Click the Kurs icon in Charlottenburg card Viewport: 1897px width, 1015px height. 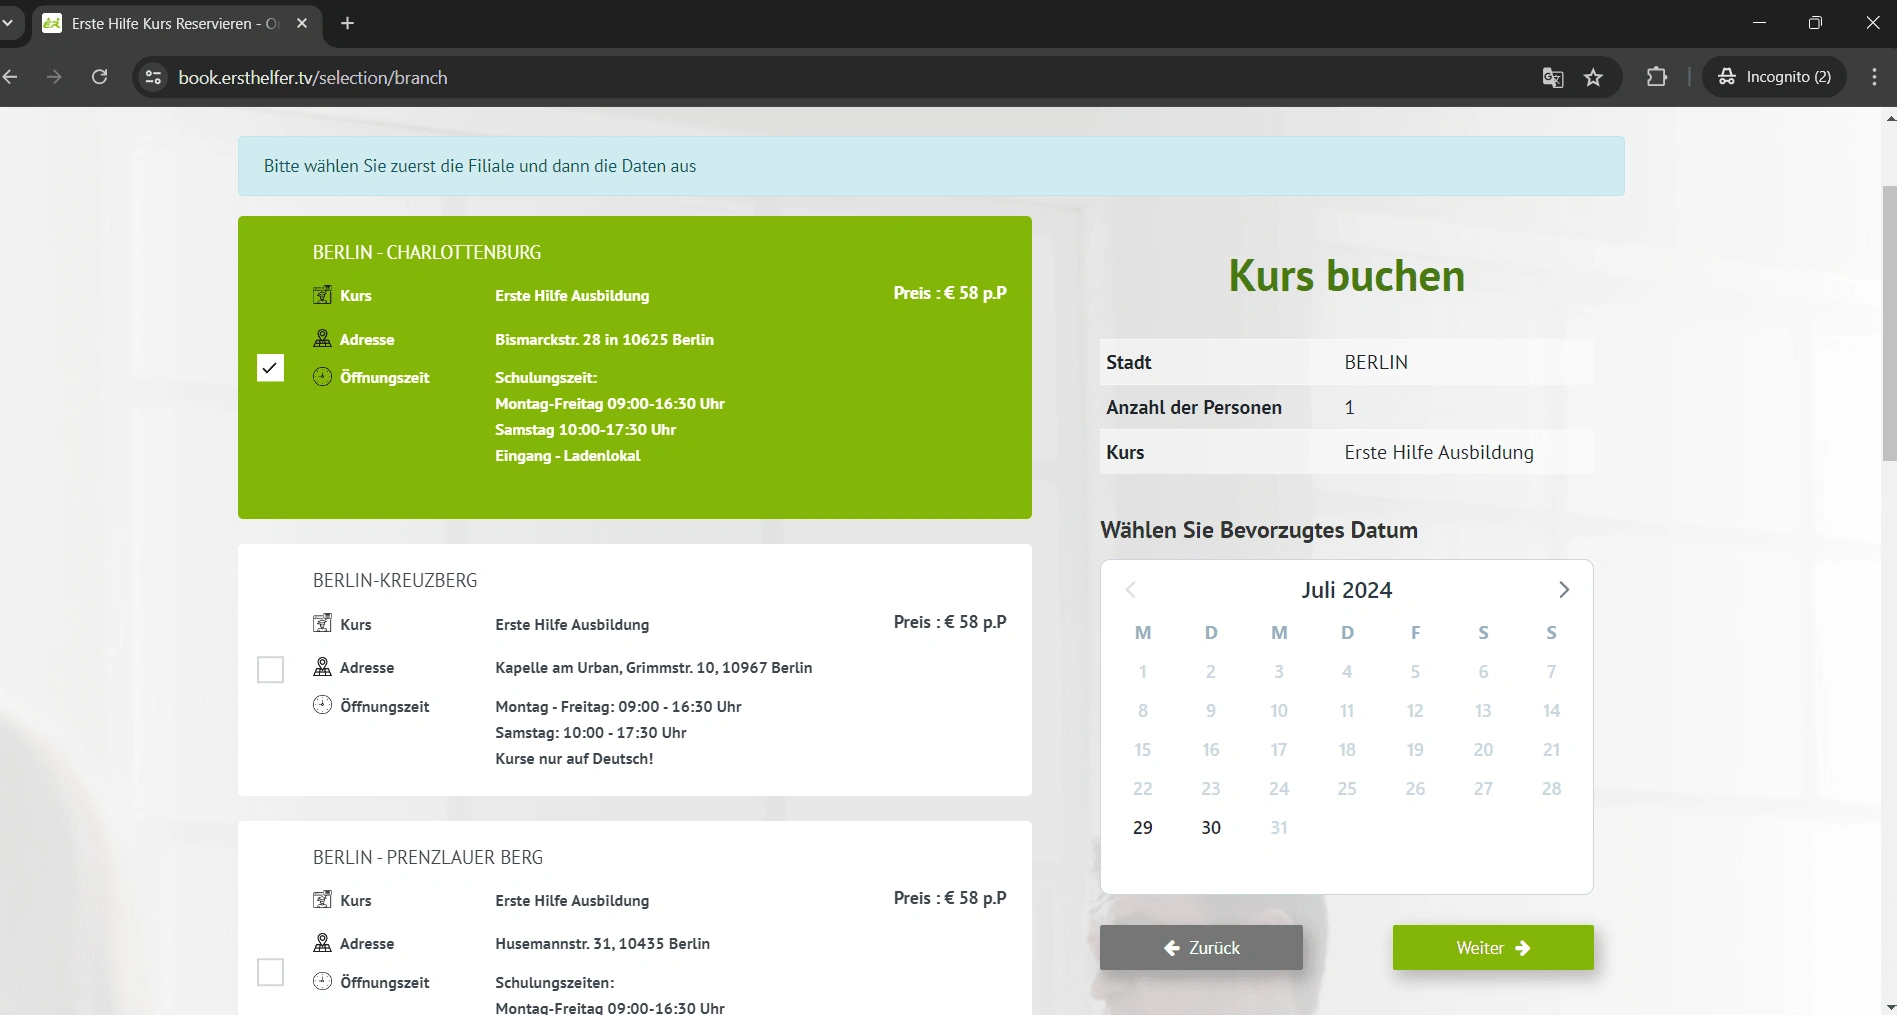322,295
